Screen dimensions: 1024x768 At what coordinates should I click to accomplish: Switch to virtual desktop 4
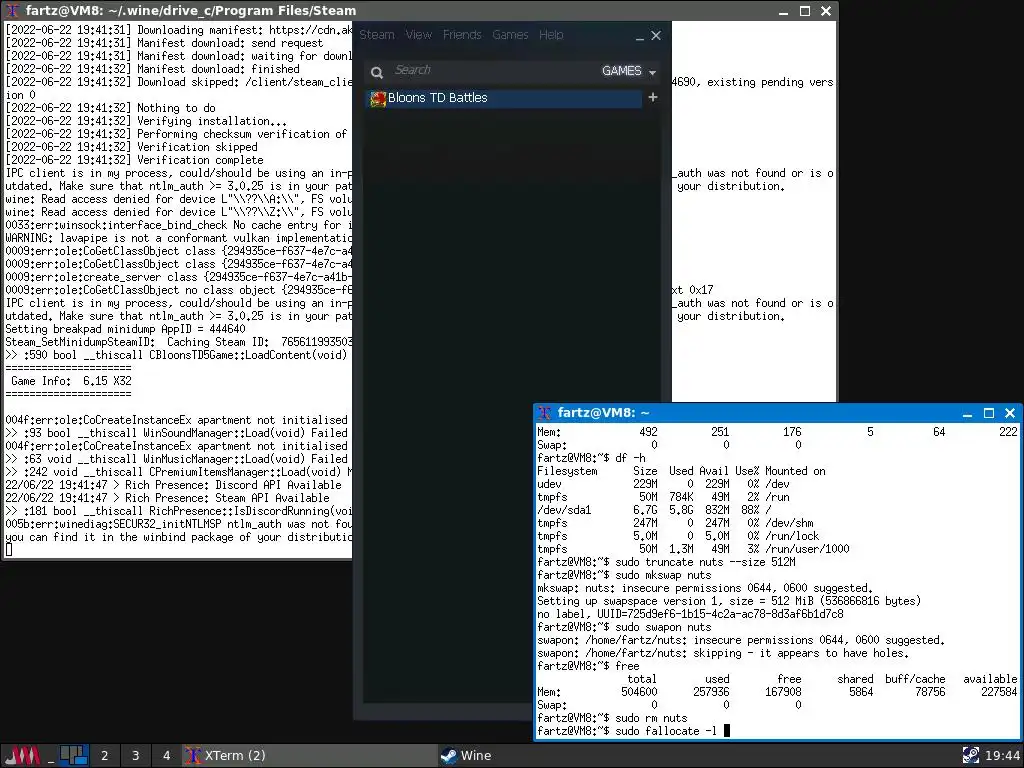pyautogui.click(x=167, y=756)
